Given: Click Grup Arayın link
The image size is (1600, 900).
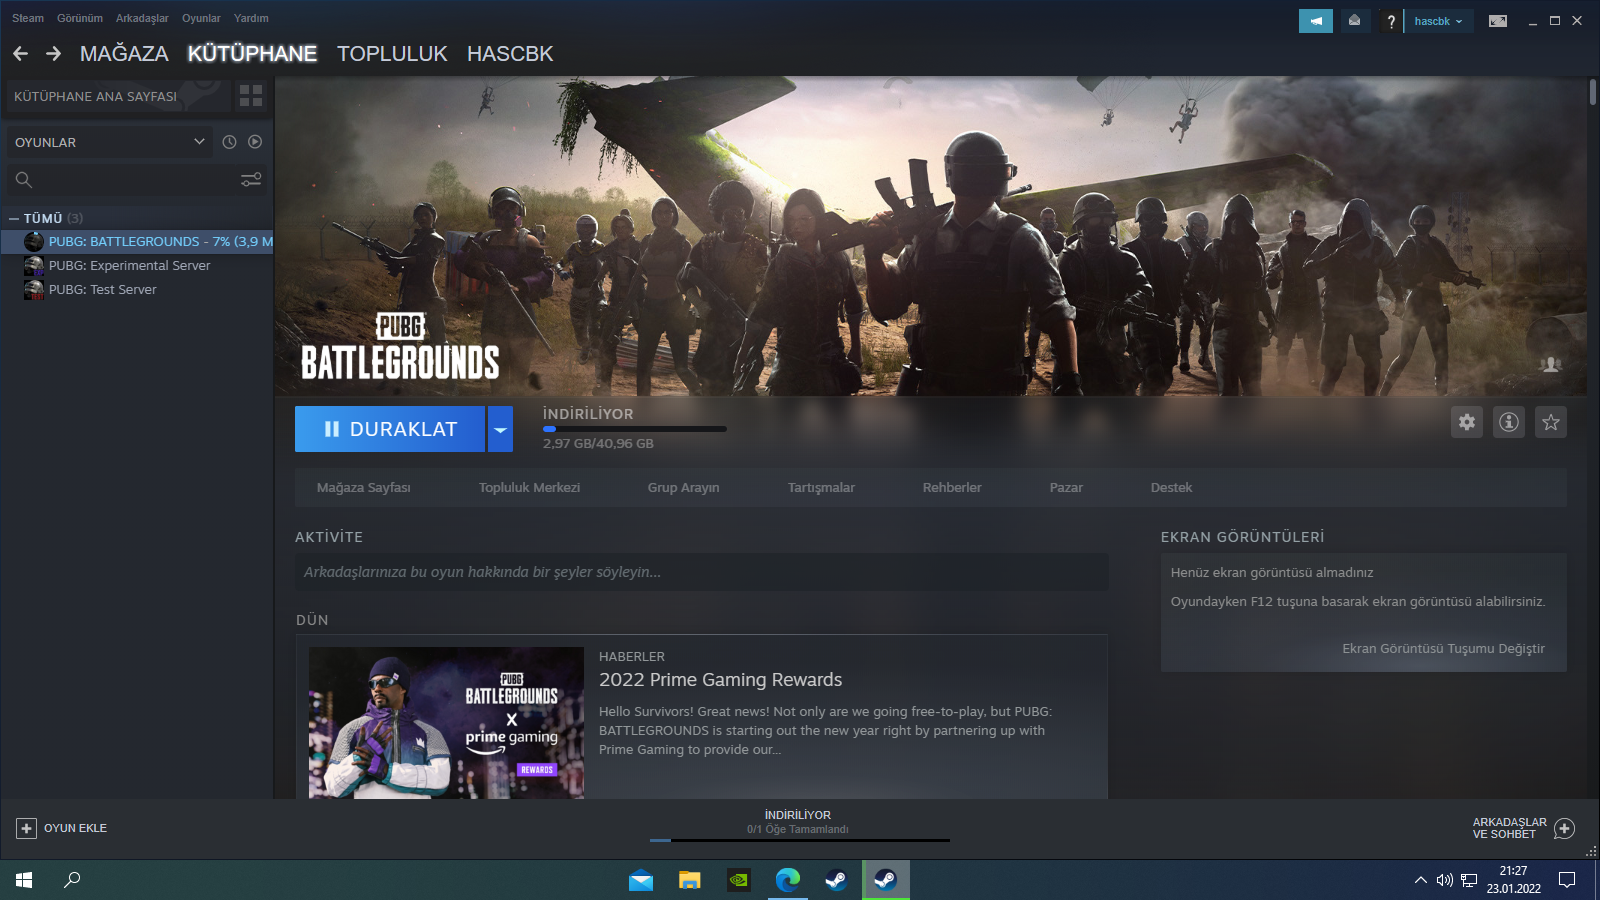Looking at the screenshot, I should point(684,488).
